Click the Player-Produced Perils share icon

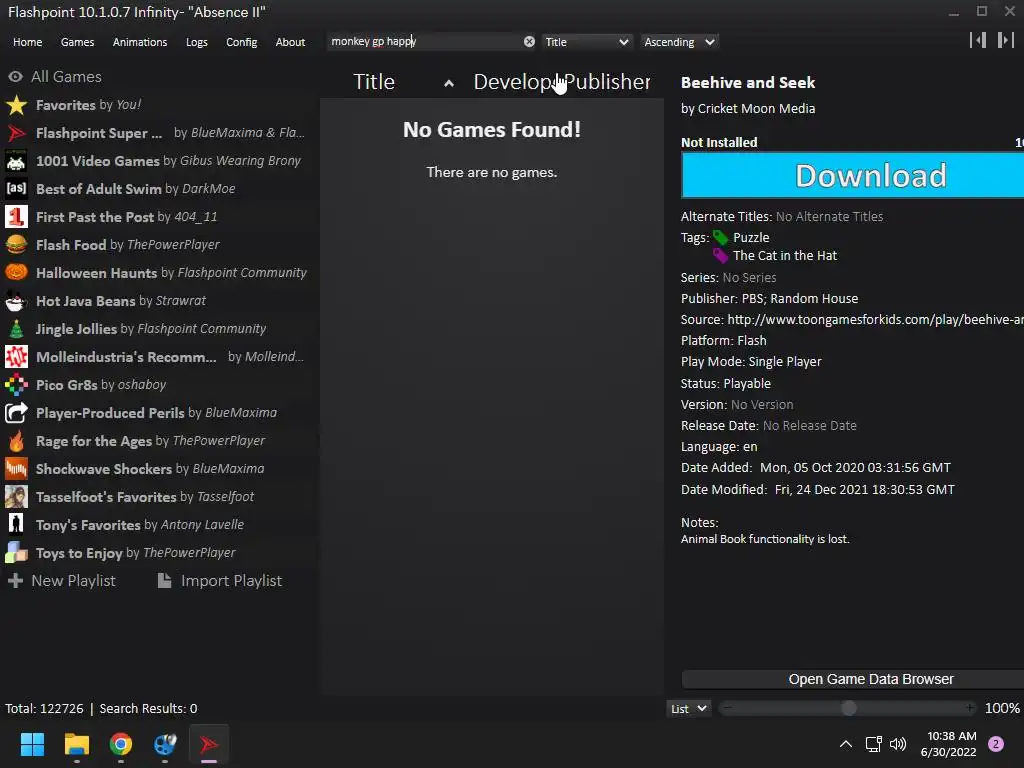(x=16, y=413)
